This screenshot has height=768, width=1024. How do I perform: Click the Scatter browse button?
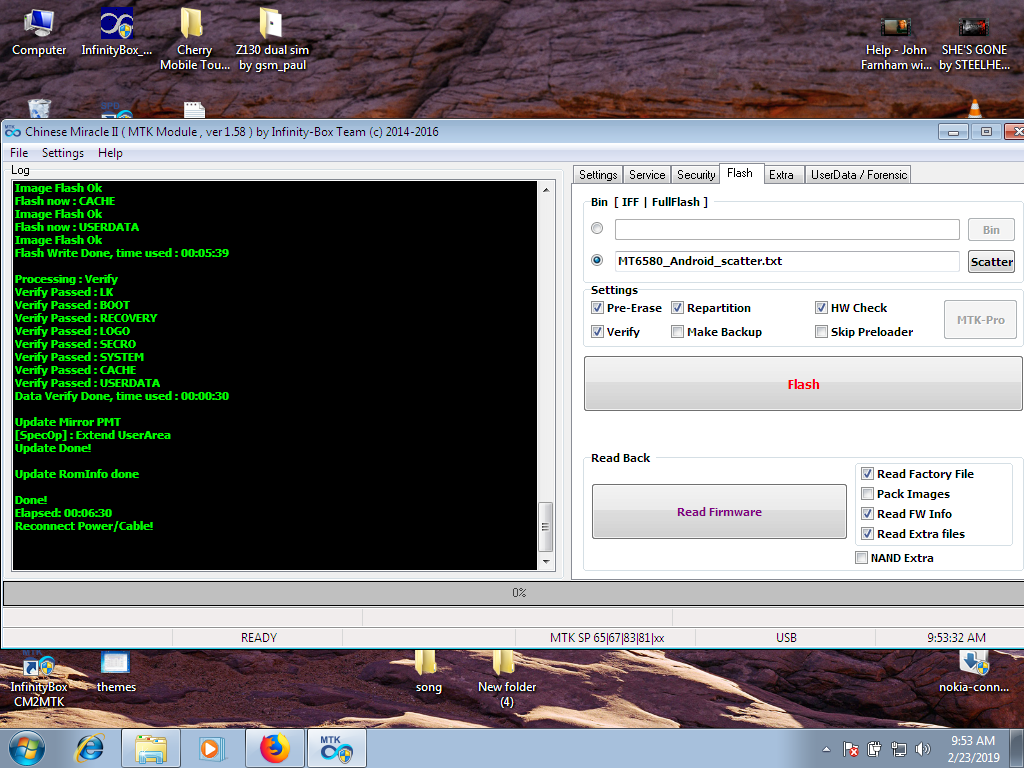(991, 261)
